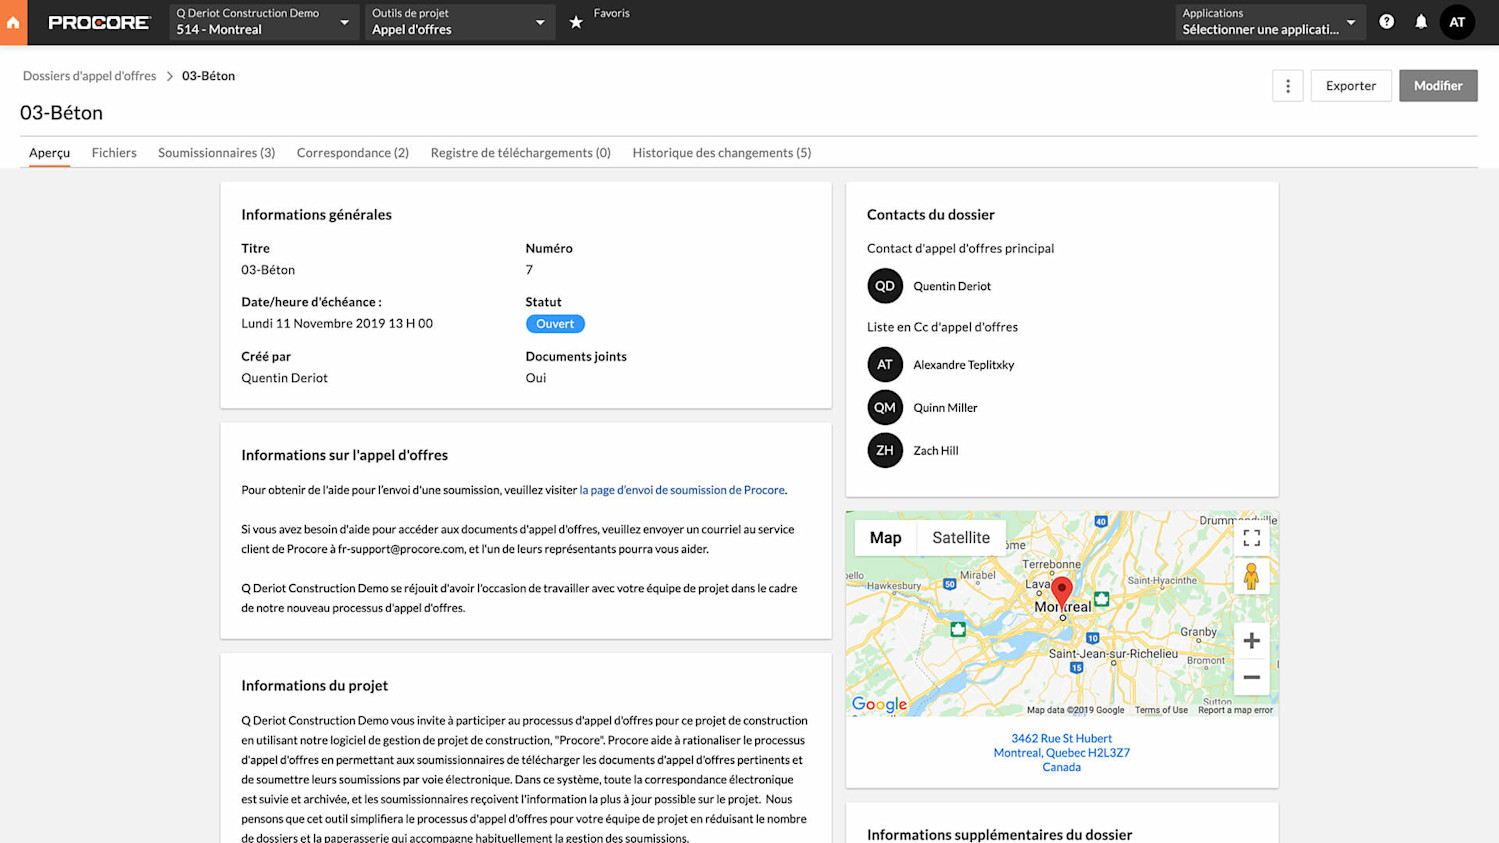The height and width of the screenshot is (843, 1499).
Task: Click the name Zach Hill
Action: 935,451
